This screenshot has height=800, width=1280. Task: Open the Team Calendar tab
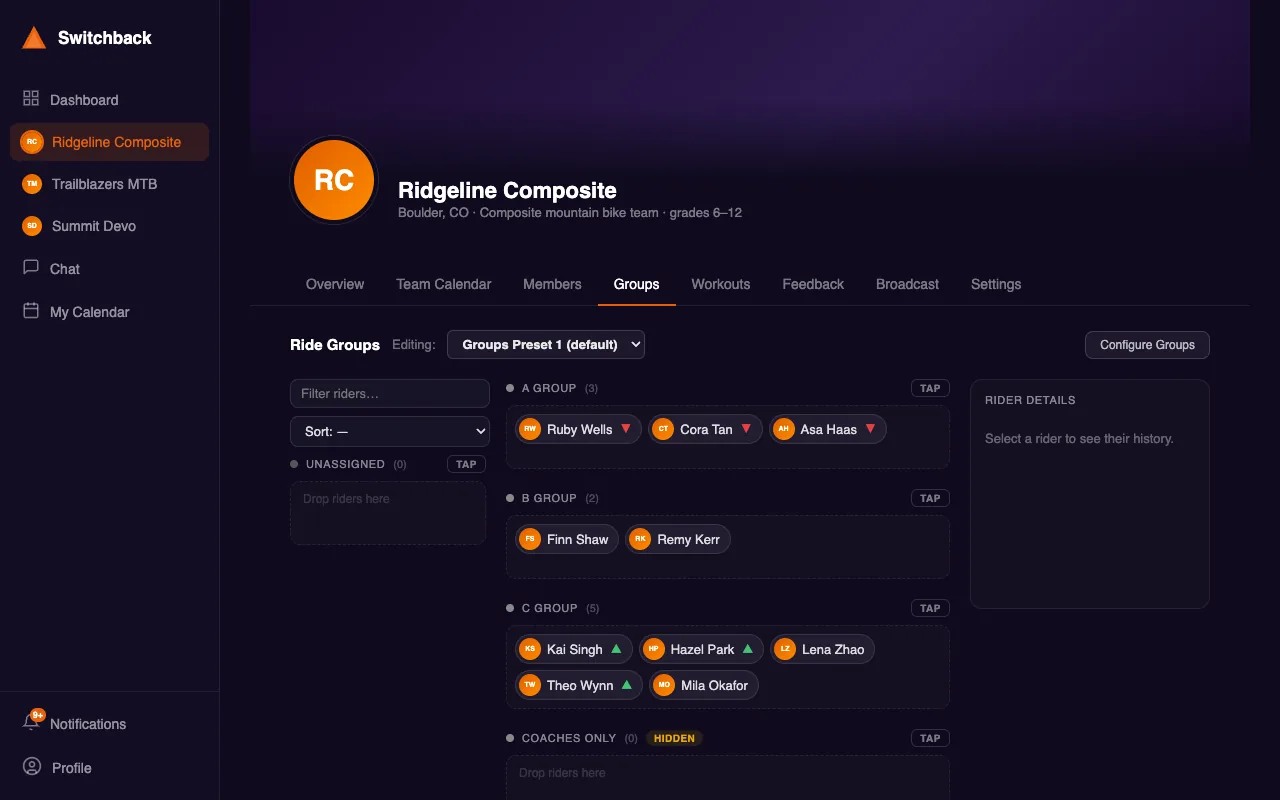pyautogui.click(x=444, y=284)
